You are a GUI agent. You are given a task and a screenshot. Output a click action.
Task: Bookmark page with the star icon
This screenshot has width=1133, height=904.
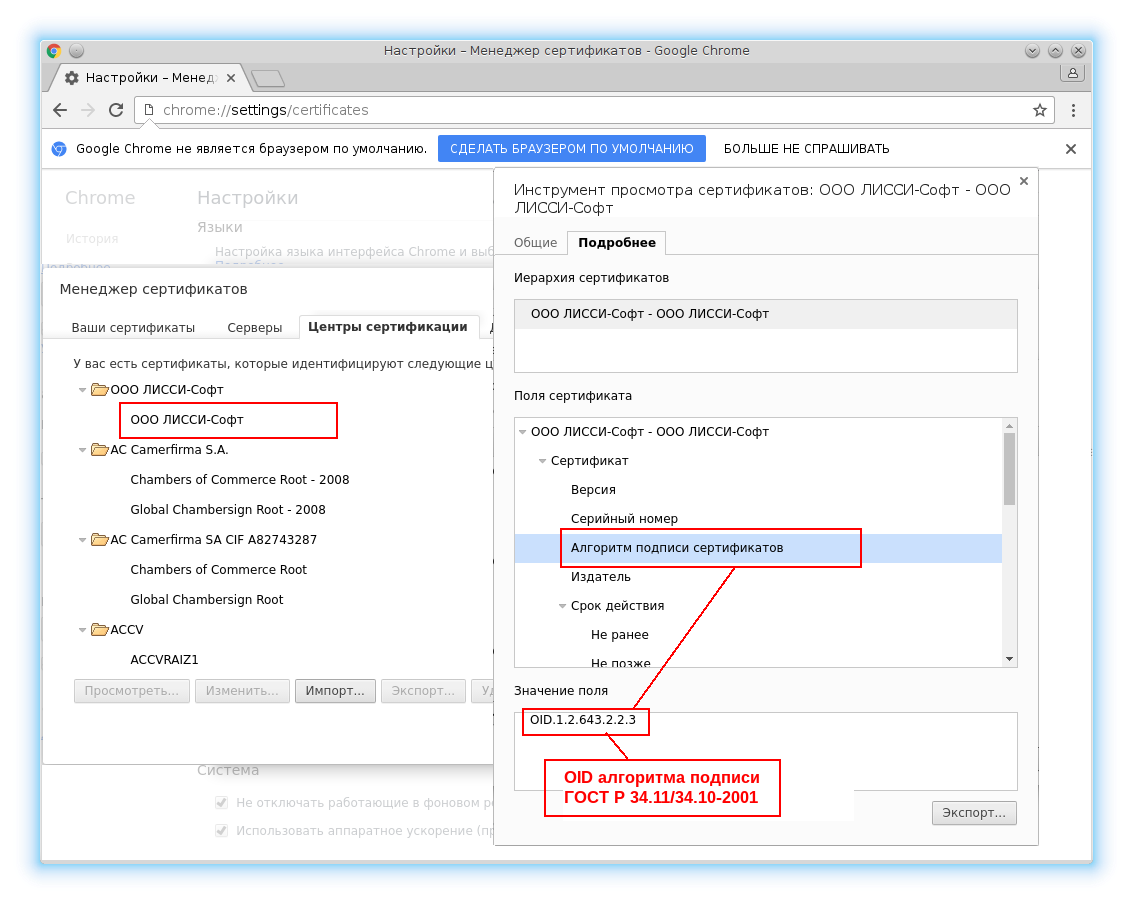click(1039, 110)
